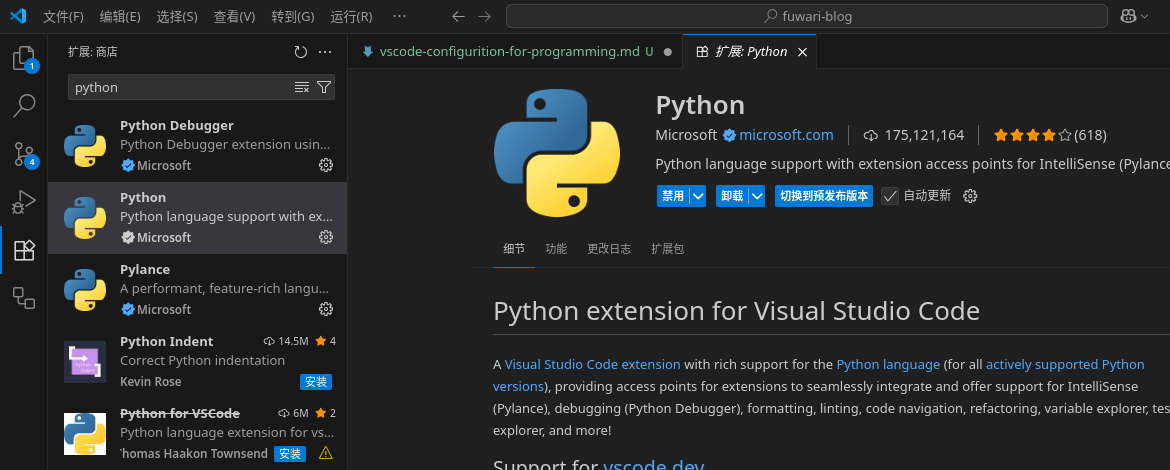
Task: Expand the 卸载 button dropdown arrow
Action: pos(757,196)
